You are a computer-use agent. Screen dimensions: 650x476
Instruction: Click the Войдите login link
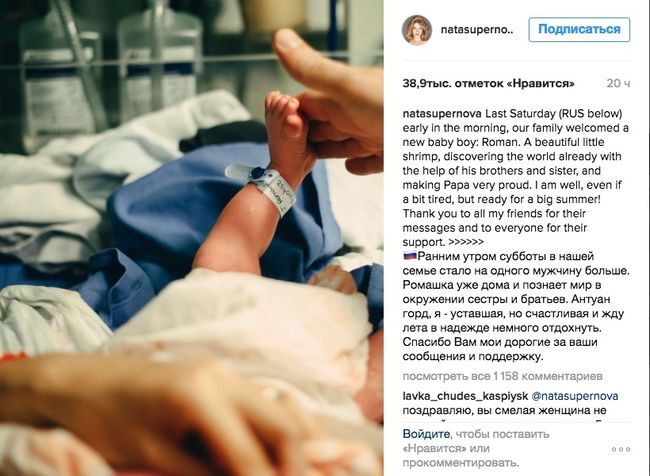tap(426, 434)
